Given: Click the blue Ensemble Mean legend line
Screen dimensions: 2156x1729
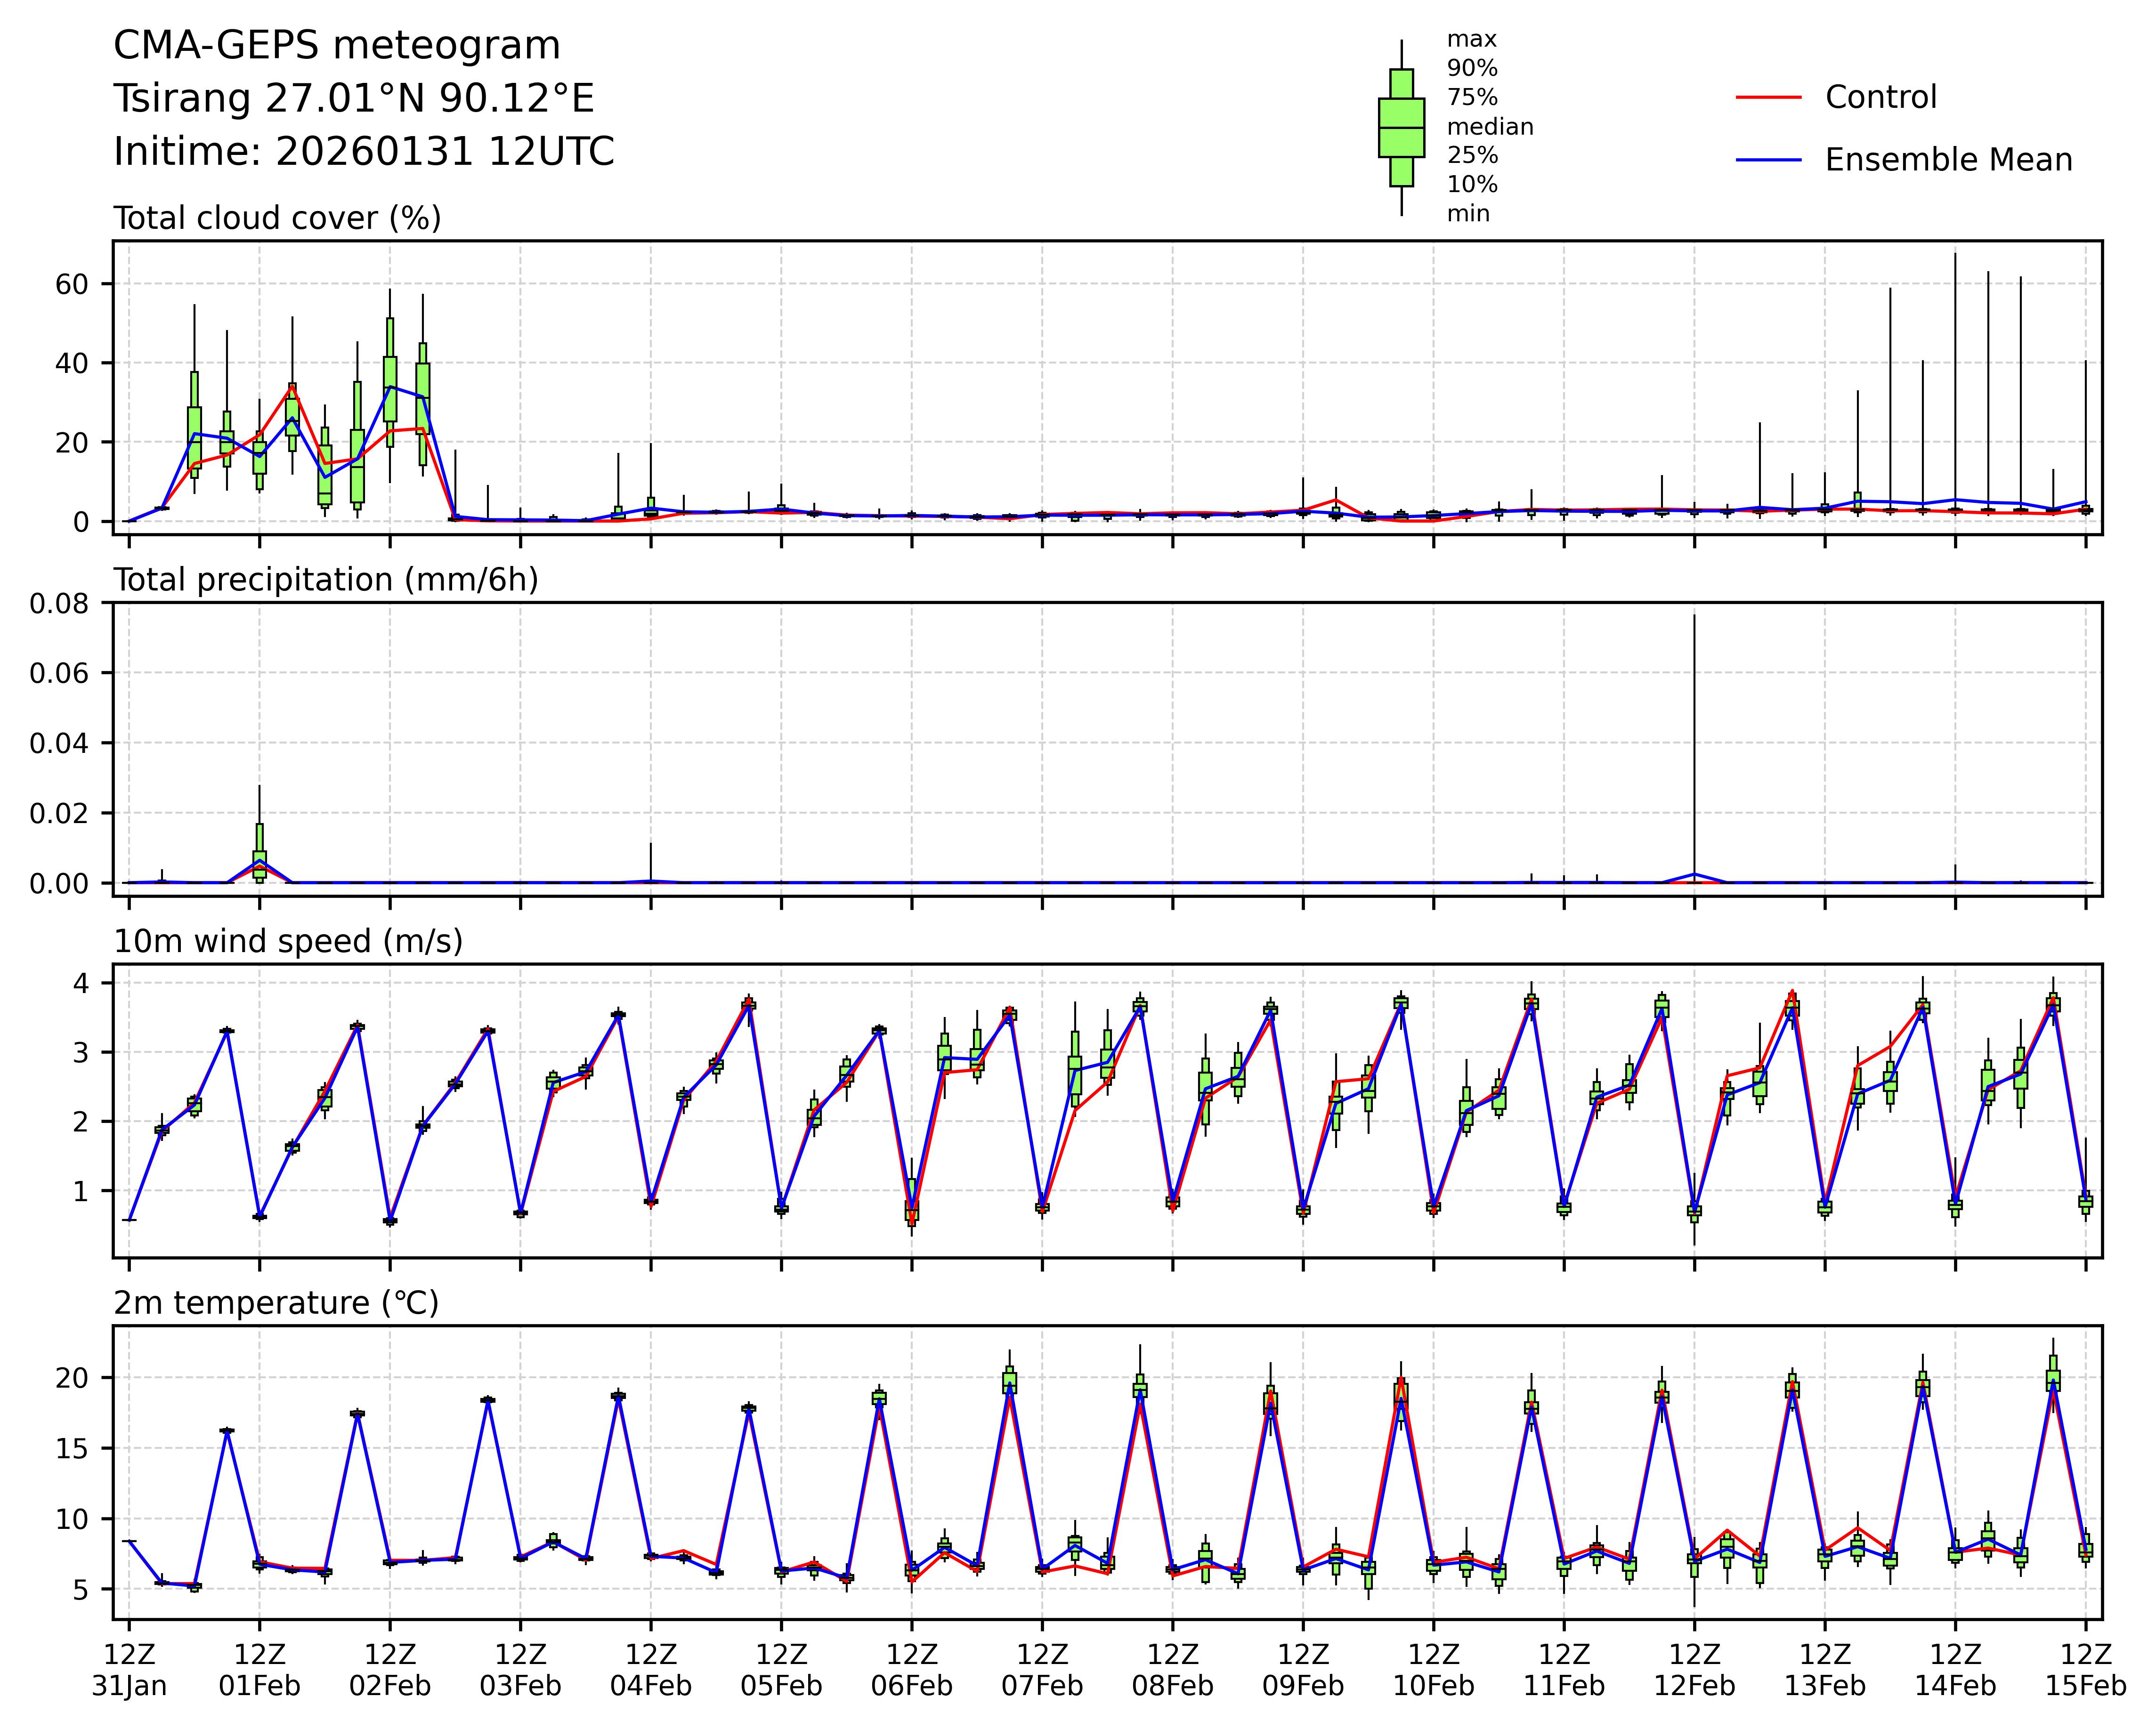Looking at the screenshot, I should click(1768, 160).
